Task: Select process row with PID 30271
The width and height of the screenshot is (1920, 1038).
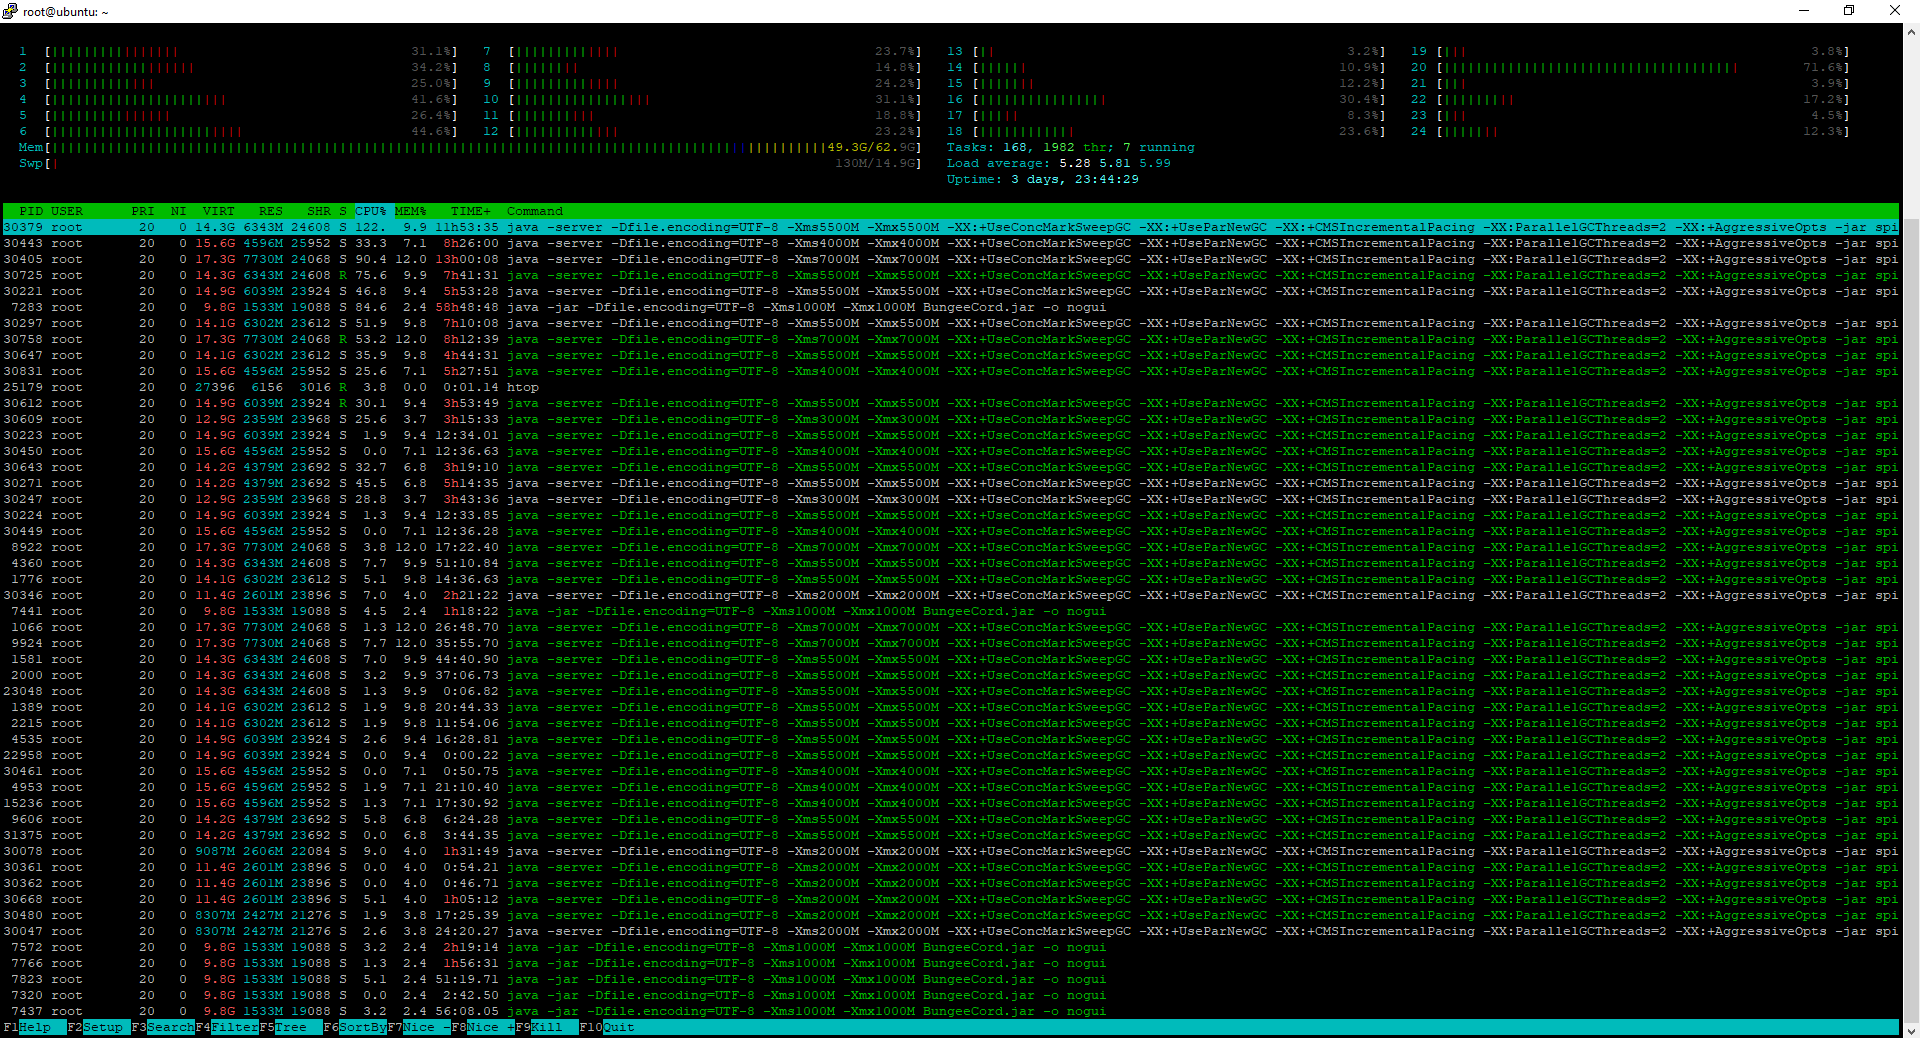Action: point(951,483)
